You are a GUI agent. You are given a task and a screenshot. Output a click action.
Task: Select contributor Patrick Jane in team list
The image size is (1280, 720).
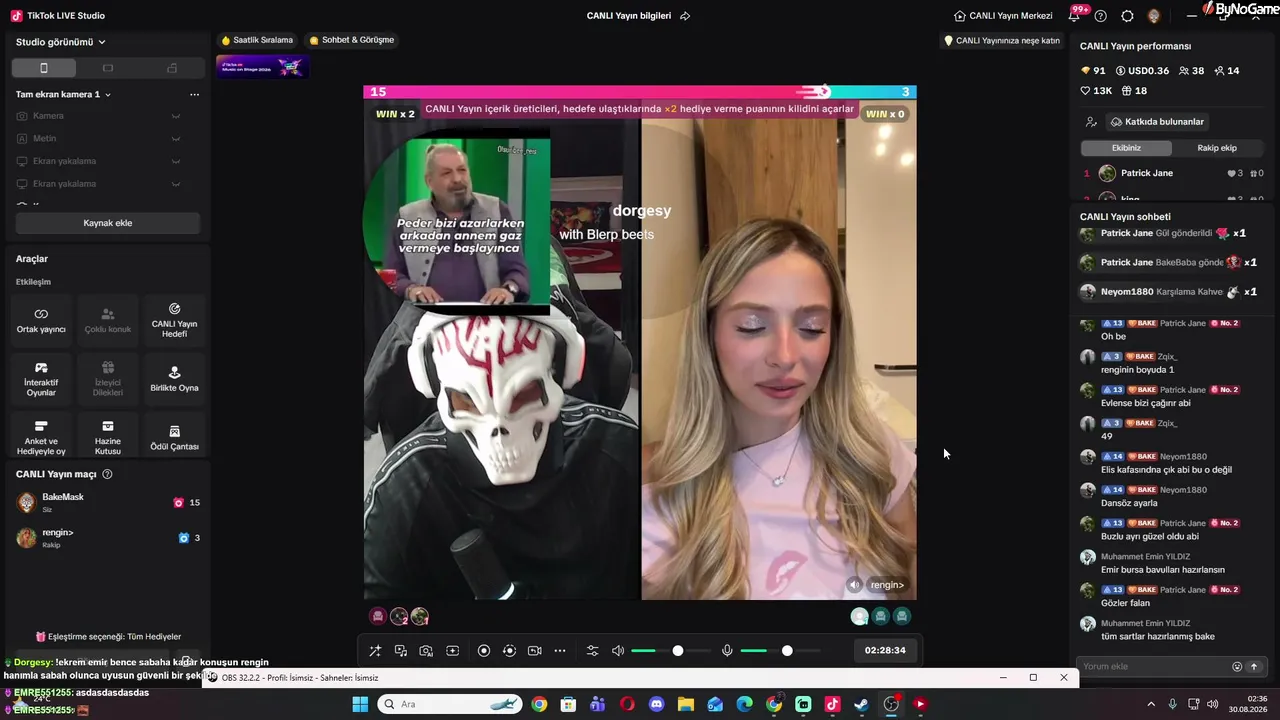[1171, 173]
